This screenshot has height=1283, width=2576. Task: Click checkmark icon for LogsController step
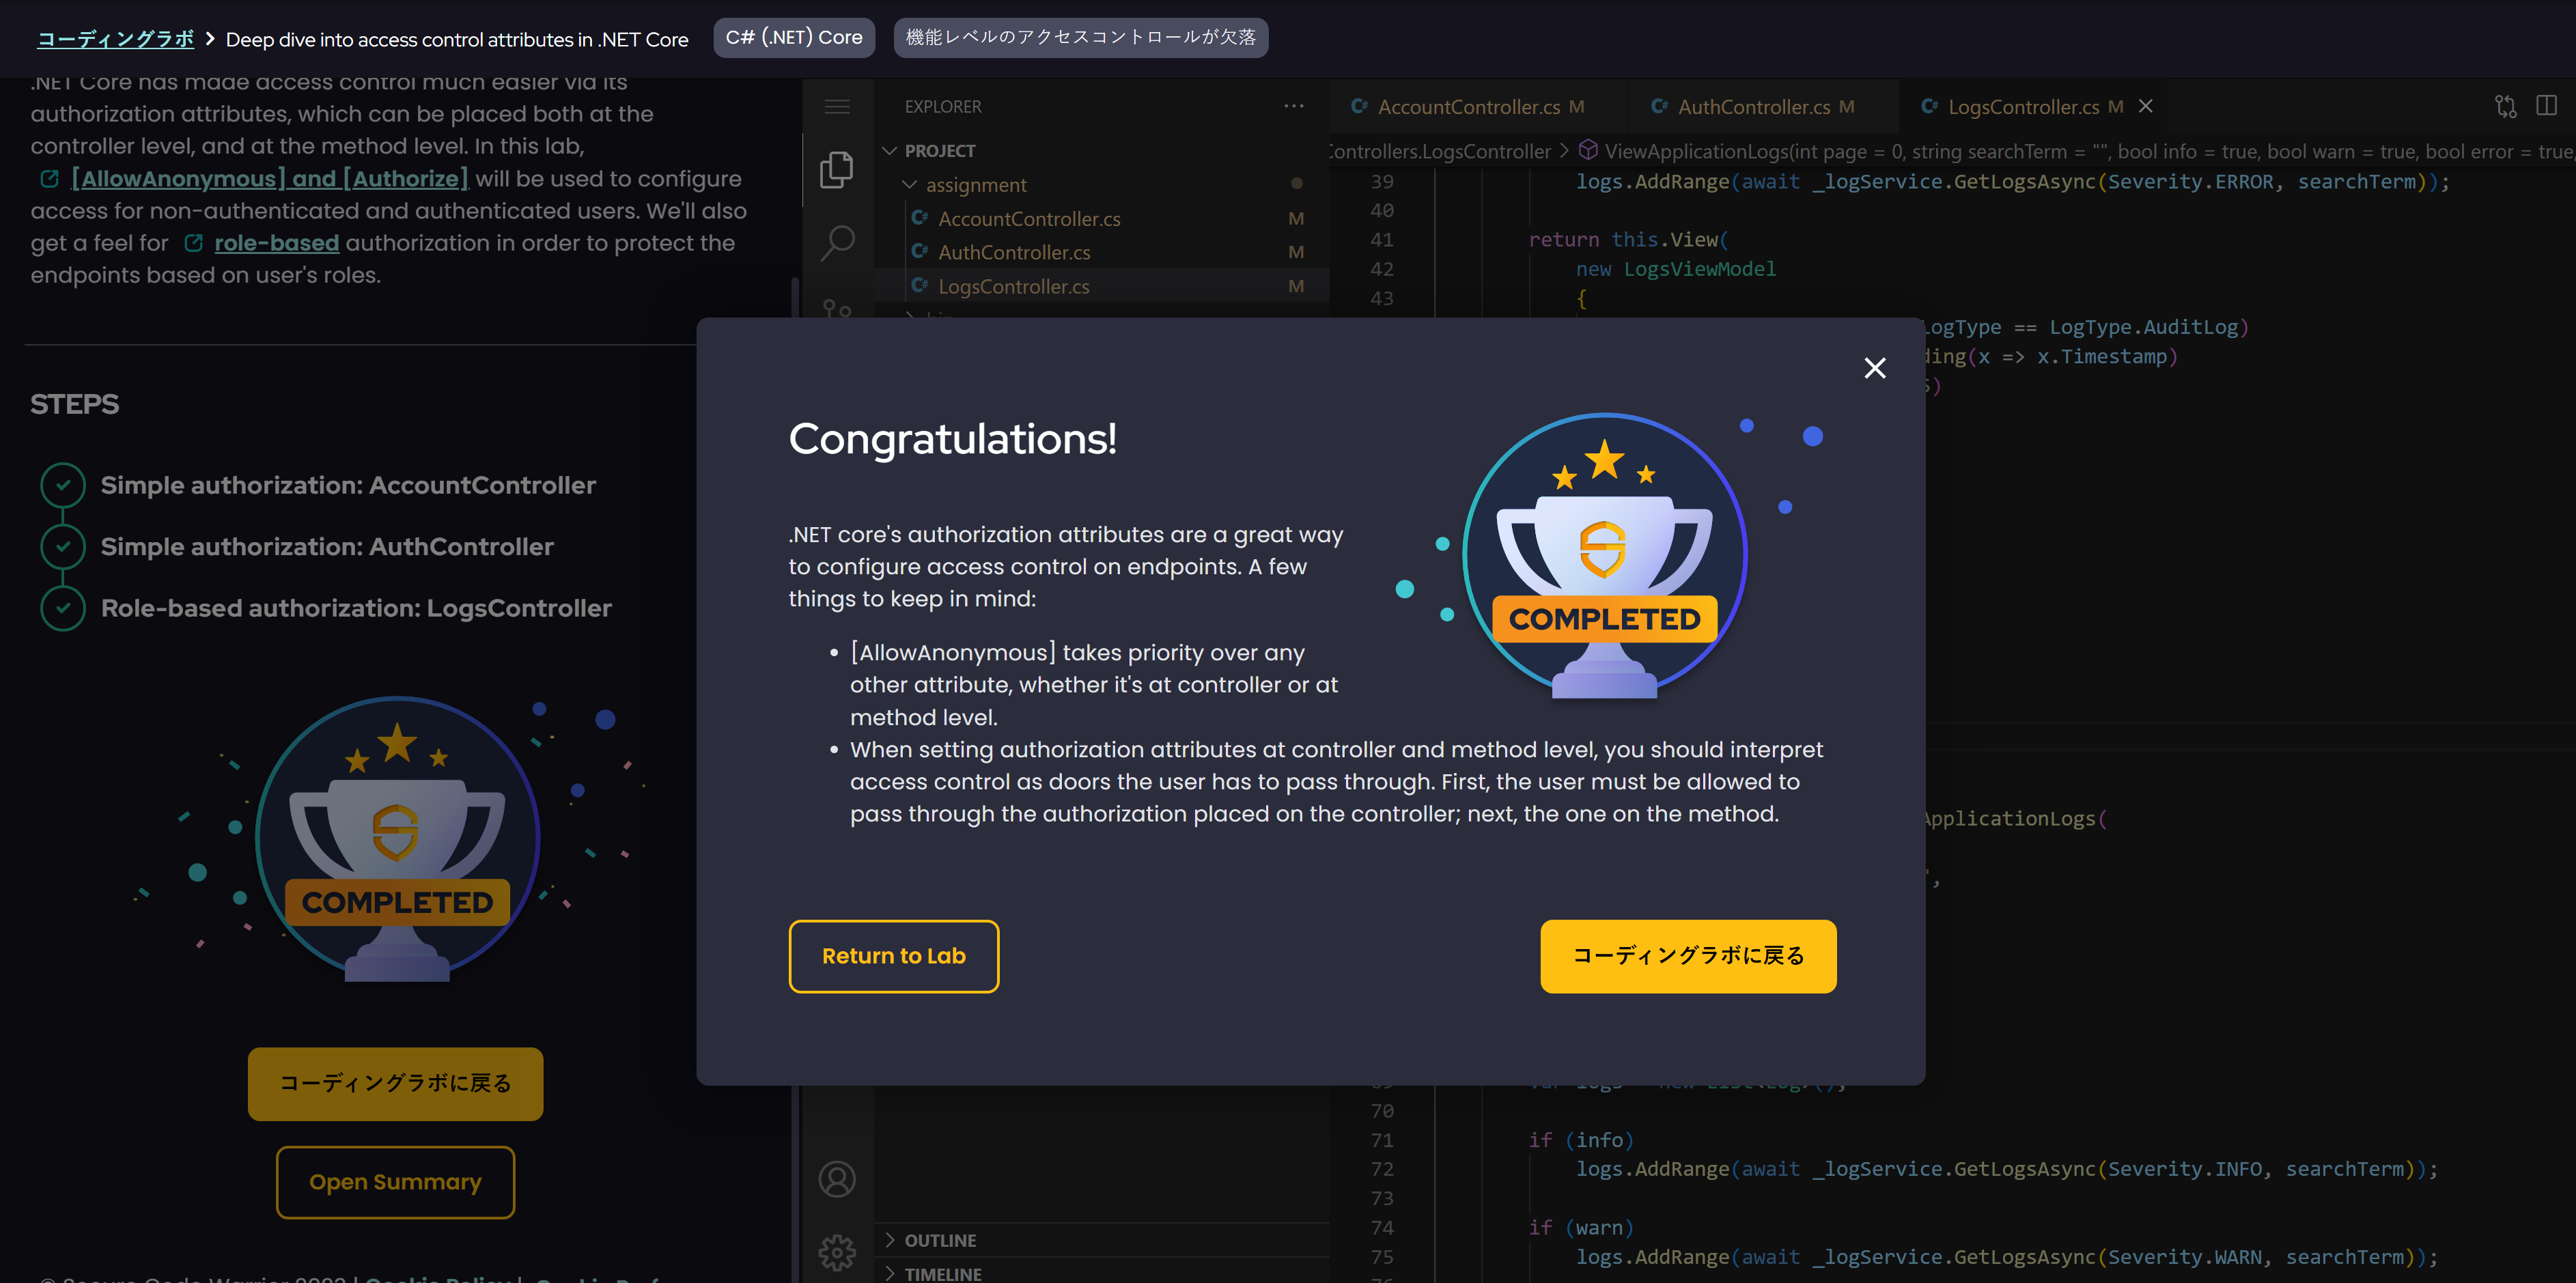click(x=63, y=608)
